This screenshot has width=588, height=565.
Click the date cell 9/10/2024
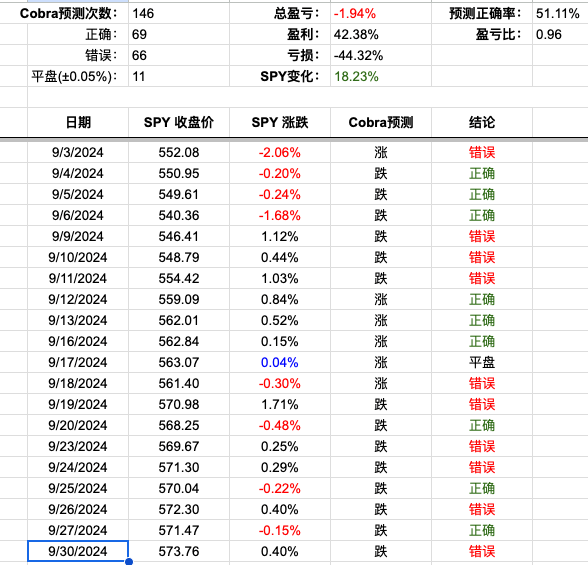[x=78, y=257]
